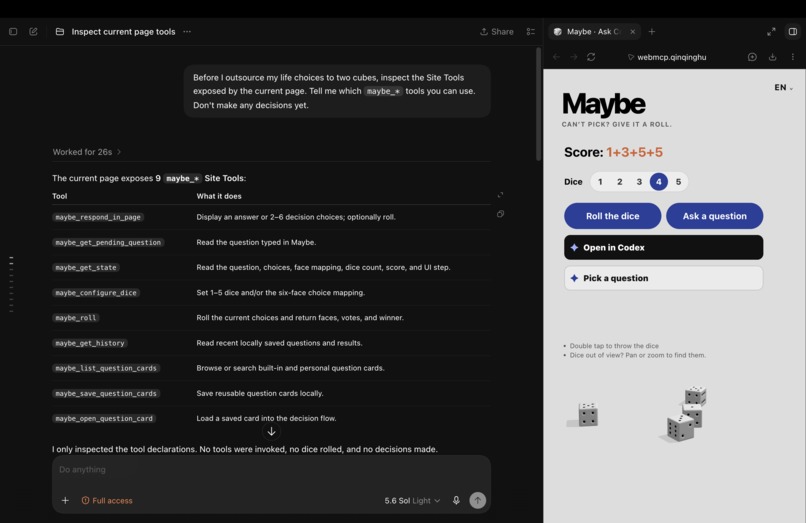806x523 pixels.
Task: Click the maybe_open_question_card tool name
Action: [x=104, y=419]
